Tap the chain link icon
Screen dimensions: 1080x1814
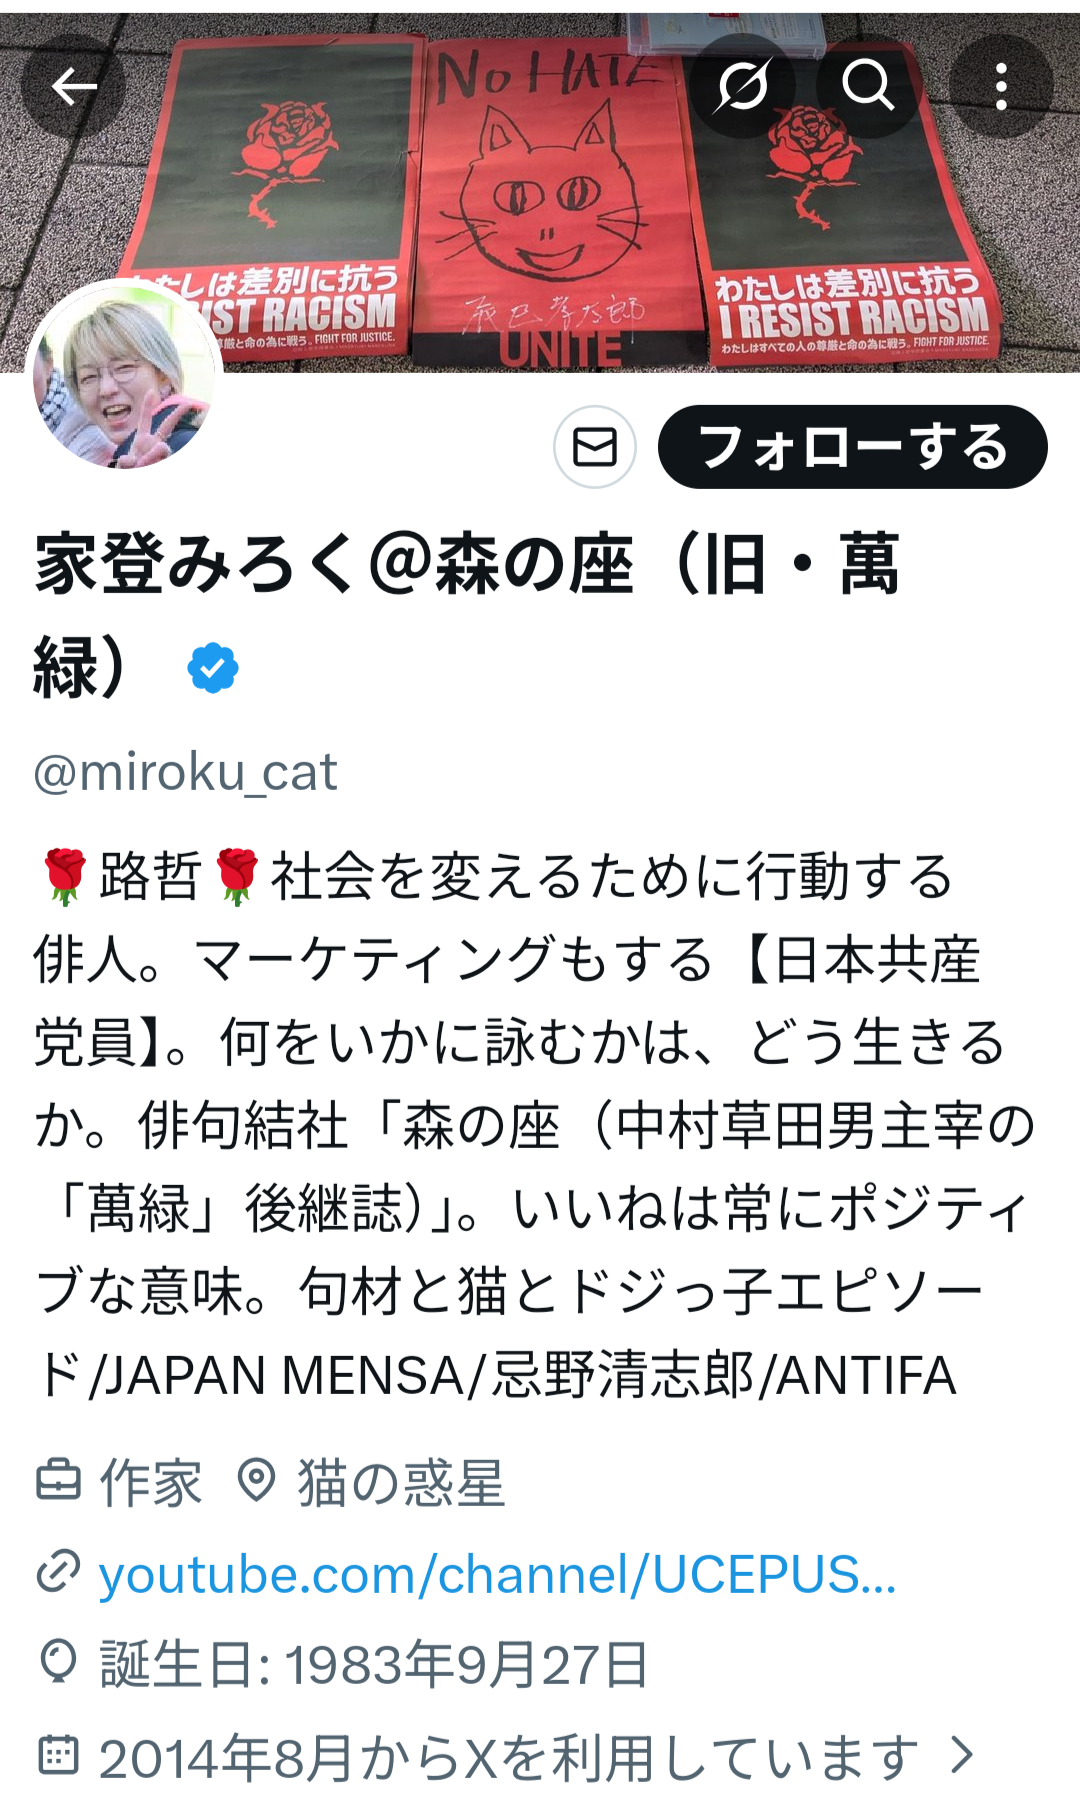pyautogui.click(x=58, y=1571)
